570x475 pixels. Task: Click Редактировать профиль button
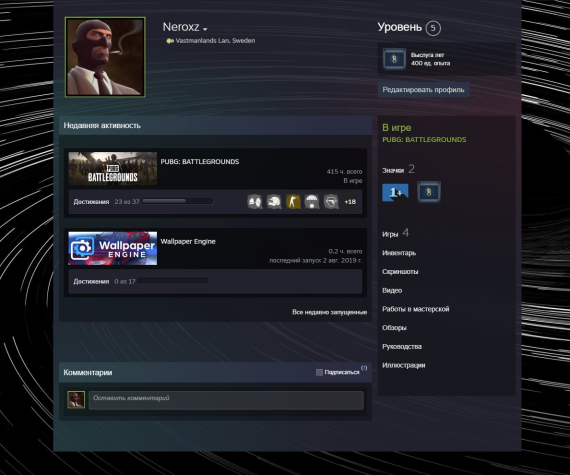424,89
